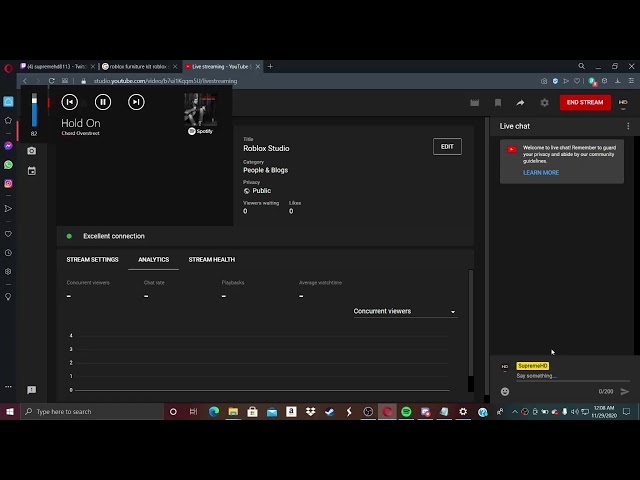Click the address bar URL
This screenshot has width=640, height=480.
point(165,81)
